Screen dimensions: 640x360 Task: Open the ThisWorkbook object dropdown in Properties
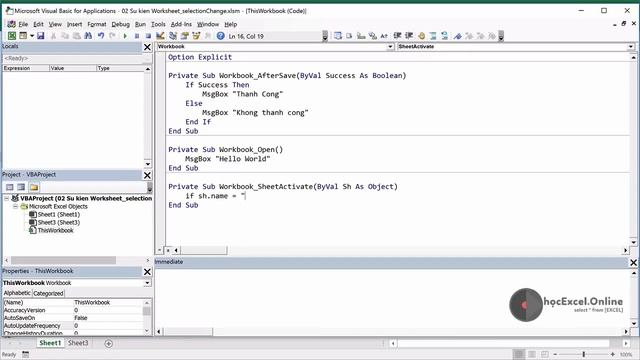(147, 283)
